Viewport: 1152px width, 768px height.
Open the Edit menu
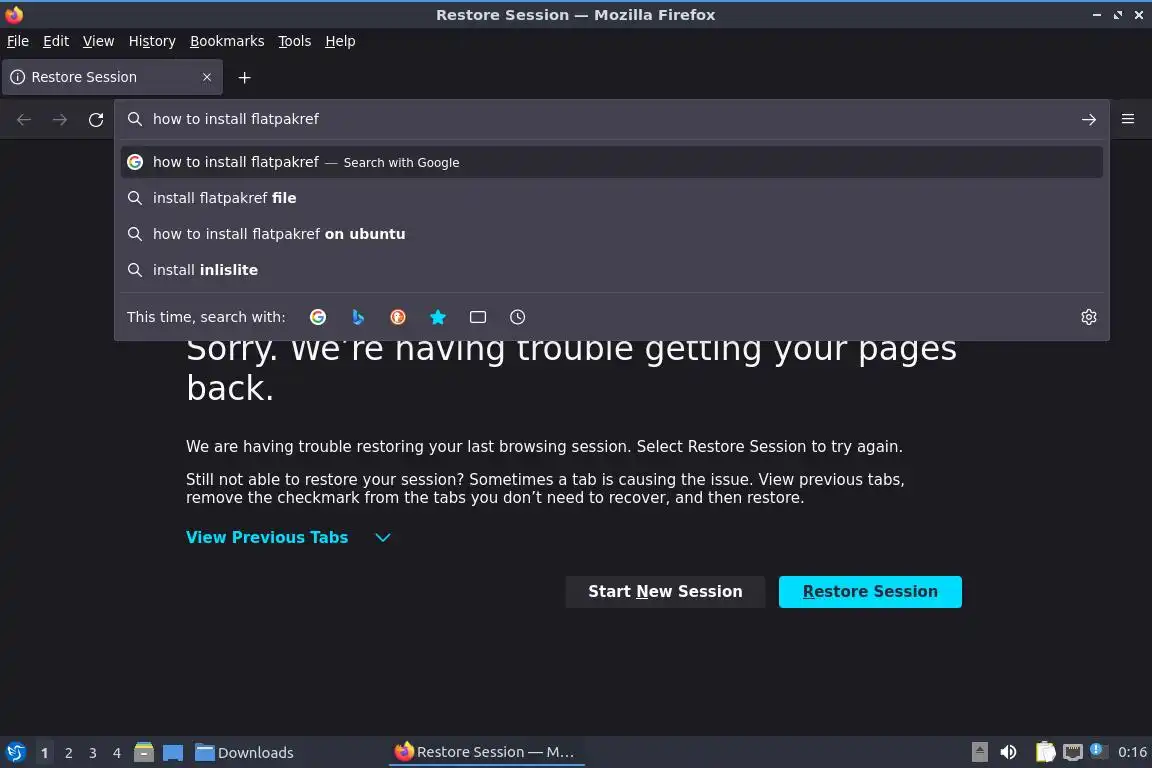coord(56,41)
